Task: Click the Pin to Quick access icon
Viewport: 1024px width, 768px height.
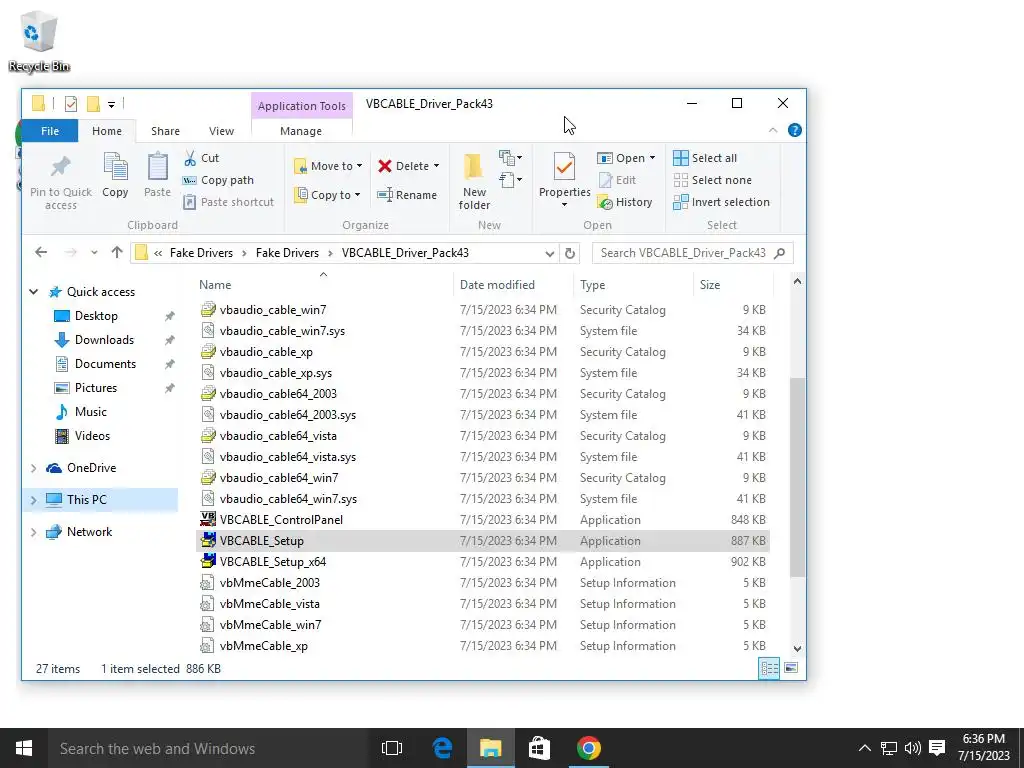Action: pos(61,167)
